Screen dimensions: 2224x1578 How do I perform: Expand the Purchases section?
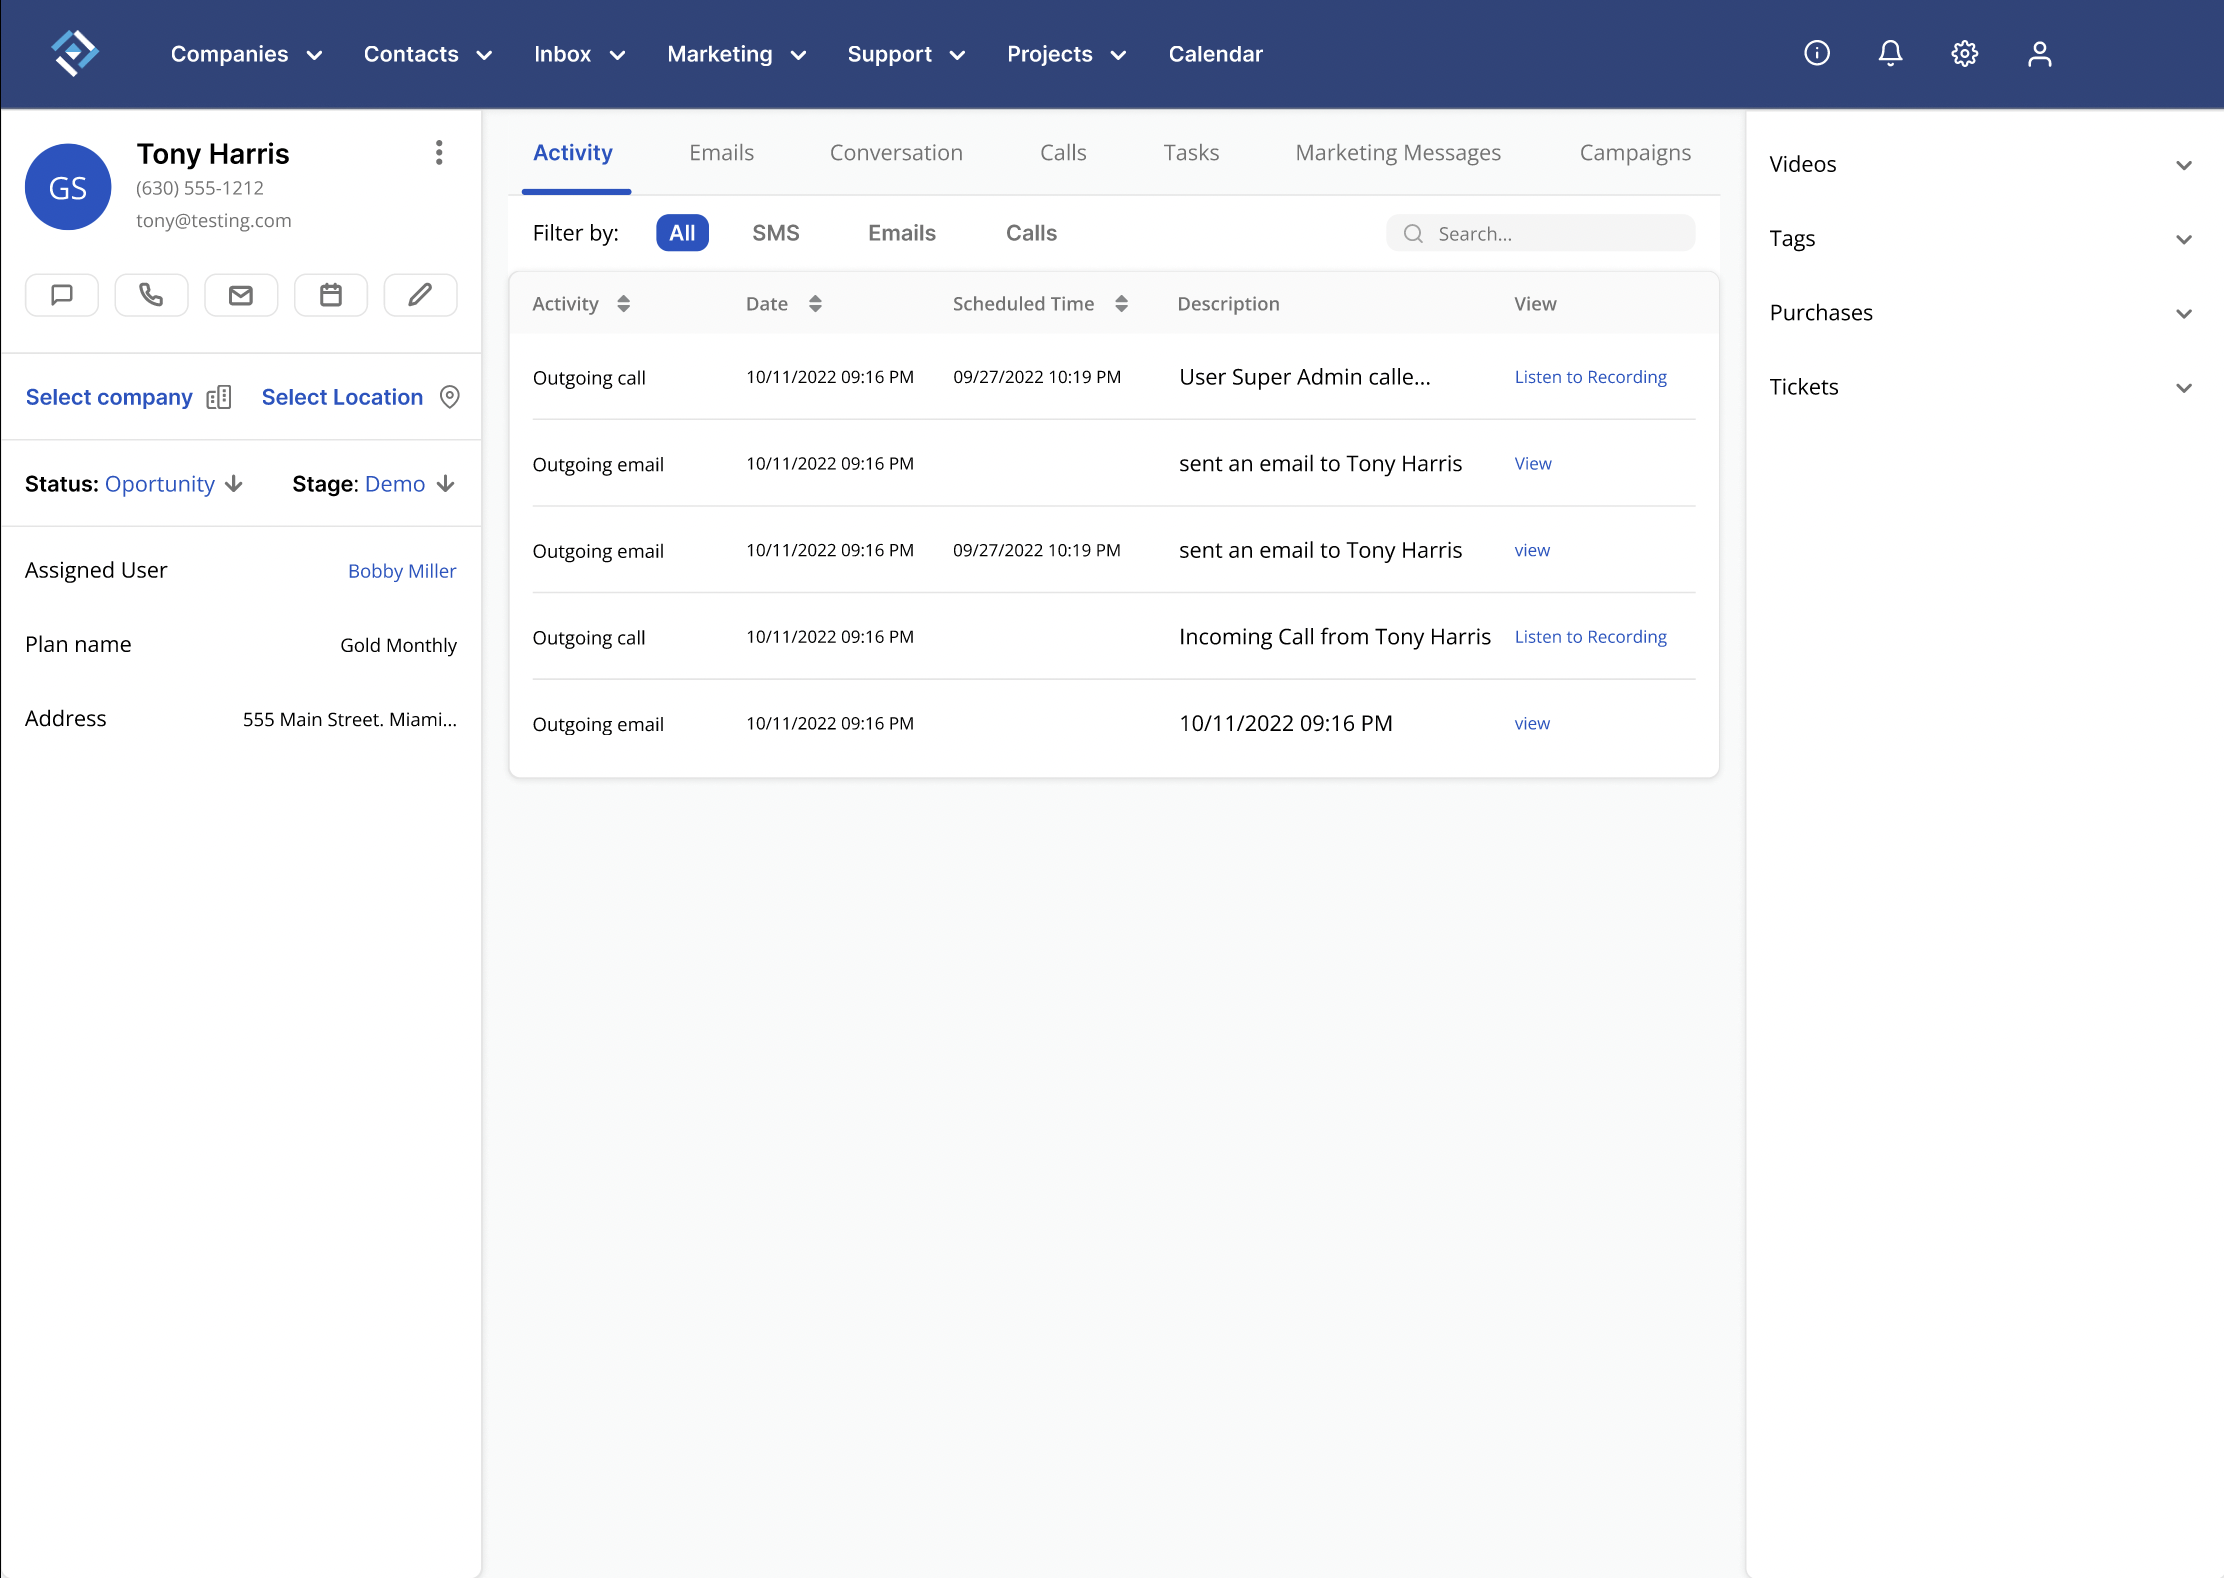(1980, 313)
